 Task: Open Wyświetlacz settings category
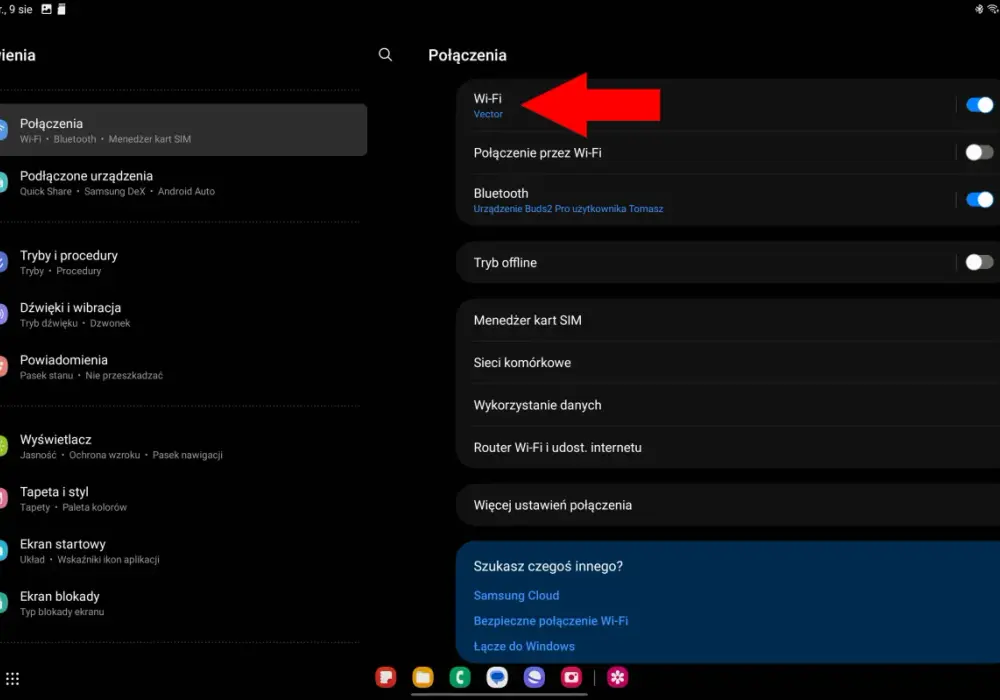(x=184, y=446)
